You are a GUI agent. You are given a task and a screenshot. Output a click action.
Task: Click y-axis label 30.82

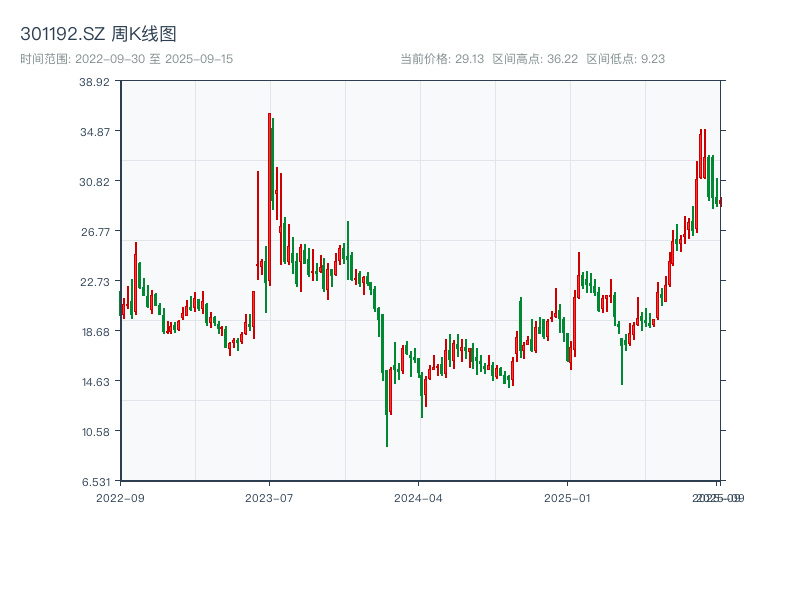94,182
